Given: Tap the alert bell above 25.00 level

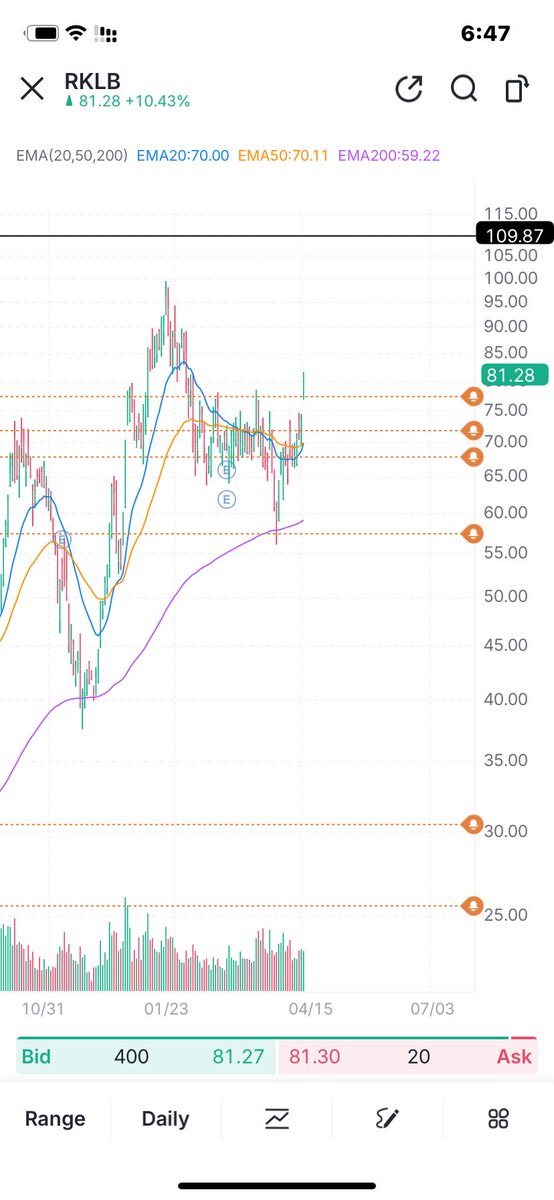Looking at the screenshot, I should tap(472, 906).
